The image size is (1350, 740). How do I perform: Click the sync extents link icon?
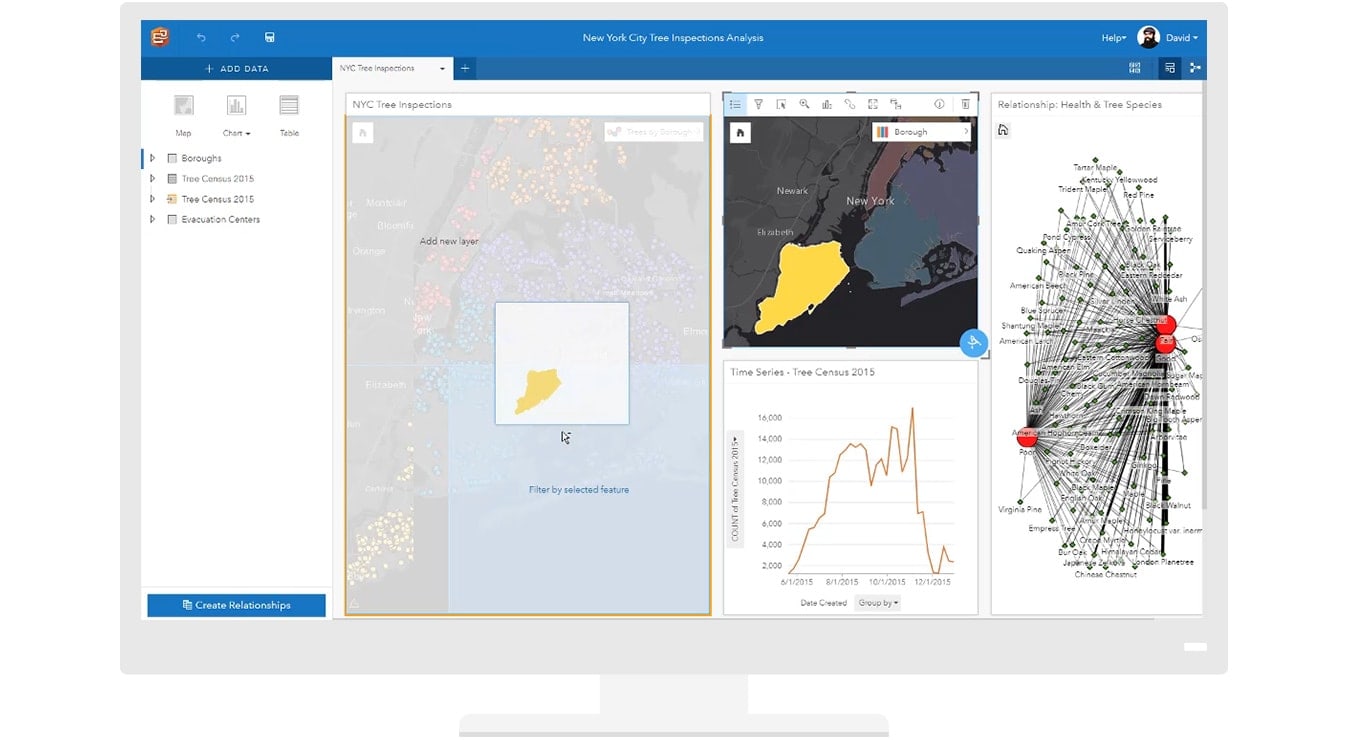click(850, 104)
